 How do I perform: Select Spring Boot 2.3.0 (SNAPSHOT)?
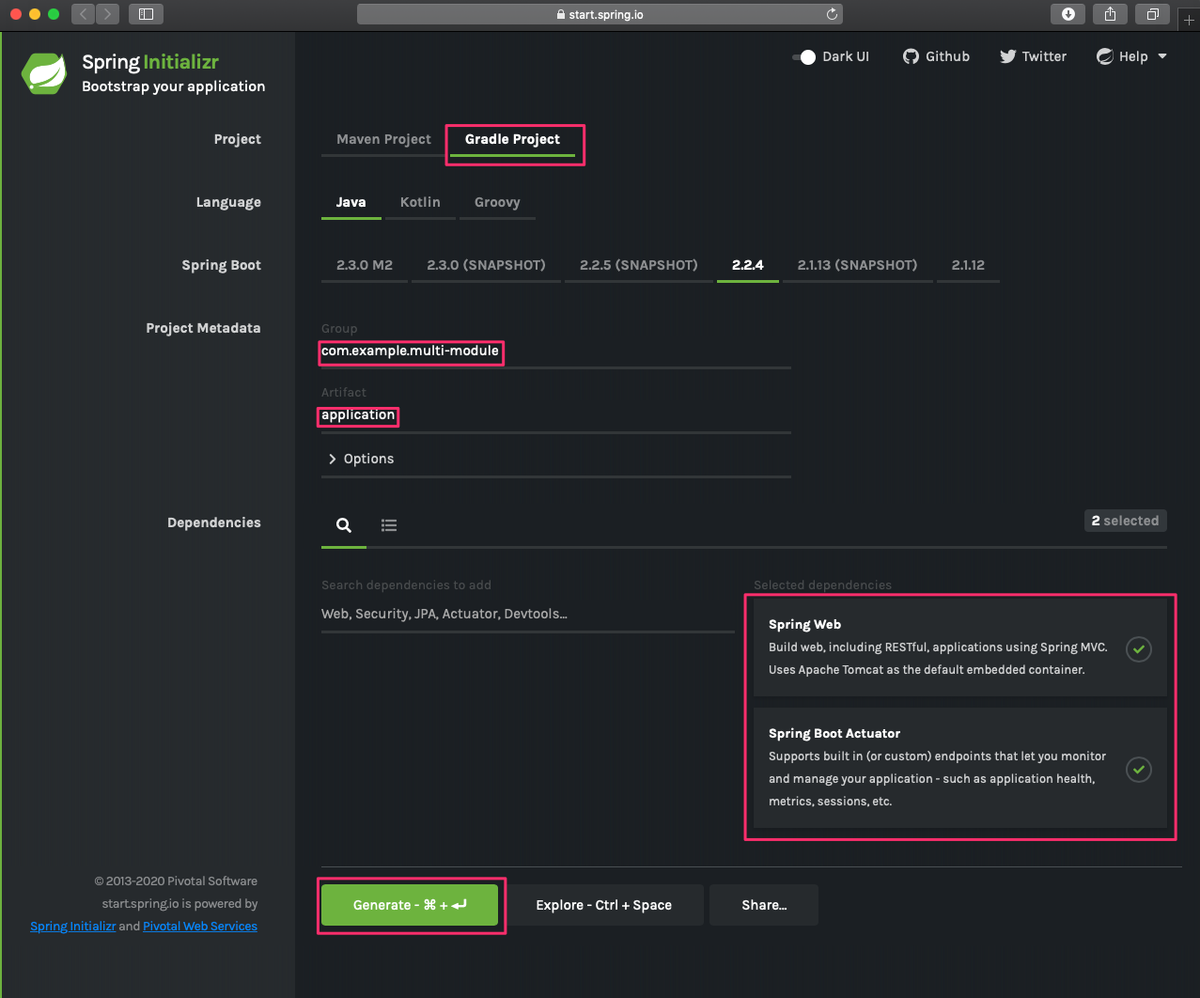486,265
